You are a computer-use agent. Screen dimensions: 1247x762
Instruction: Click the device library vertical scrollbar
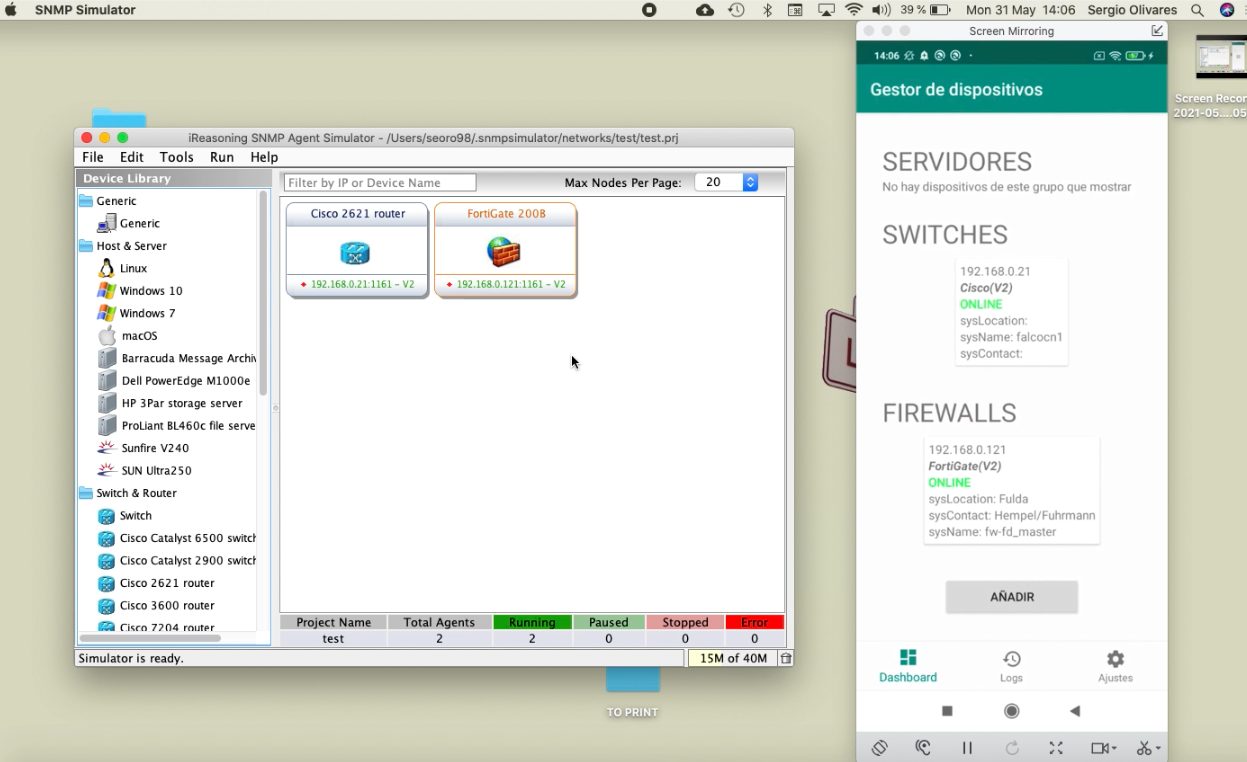point(263,293)
